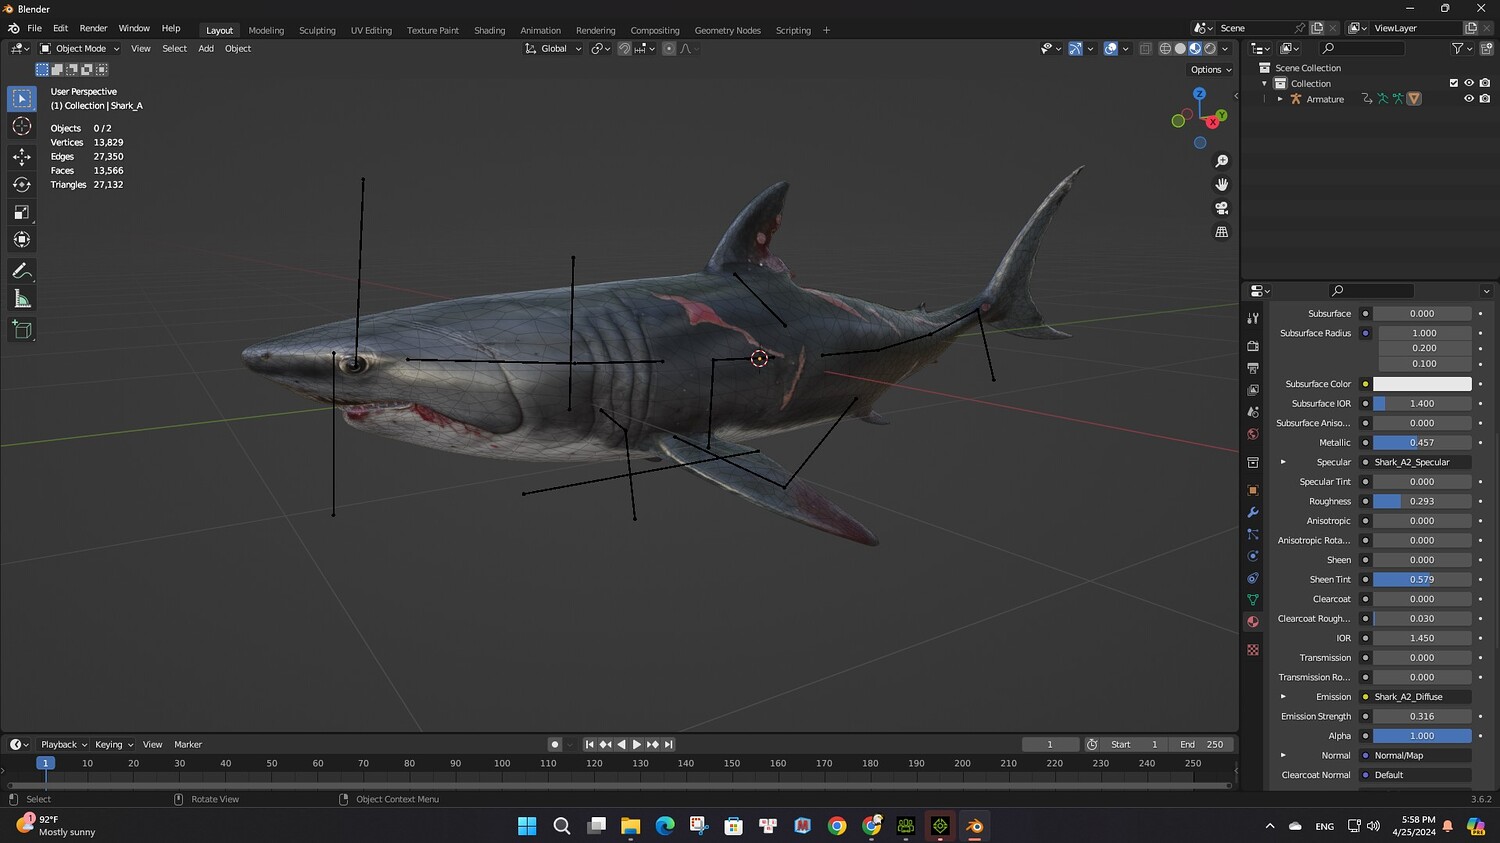Viewport: 1500px width, 843px height.
Task: Hide the Armature in viewport
Action: pos(1469,99)
